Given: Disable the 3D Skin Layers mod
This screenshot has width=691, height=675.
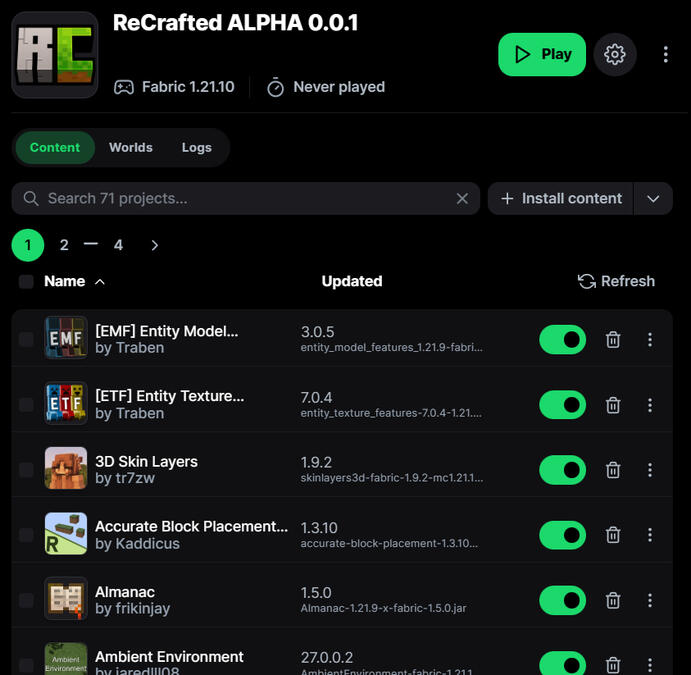Looking at the screenshot, I should click(563, 470).
